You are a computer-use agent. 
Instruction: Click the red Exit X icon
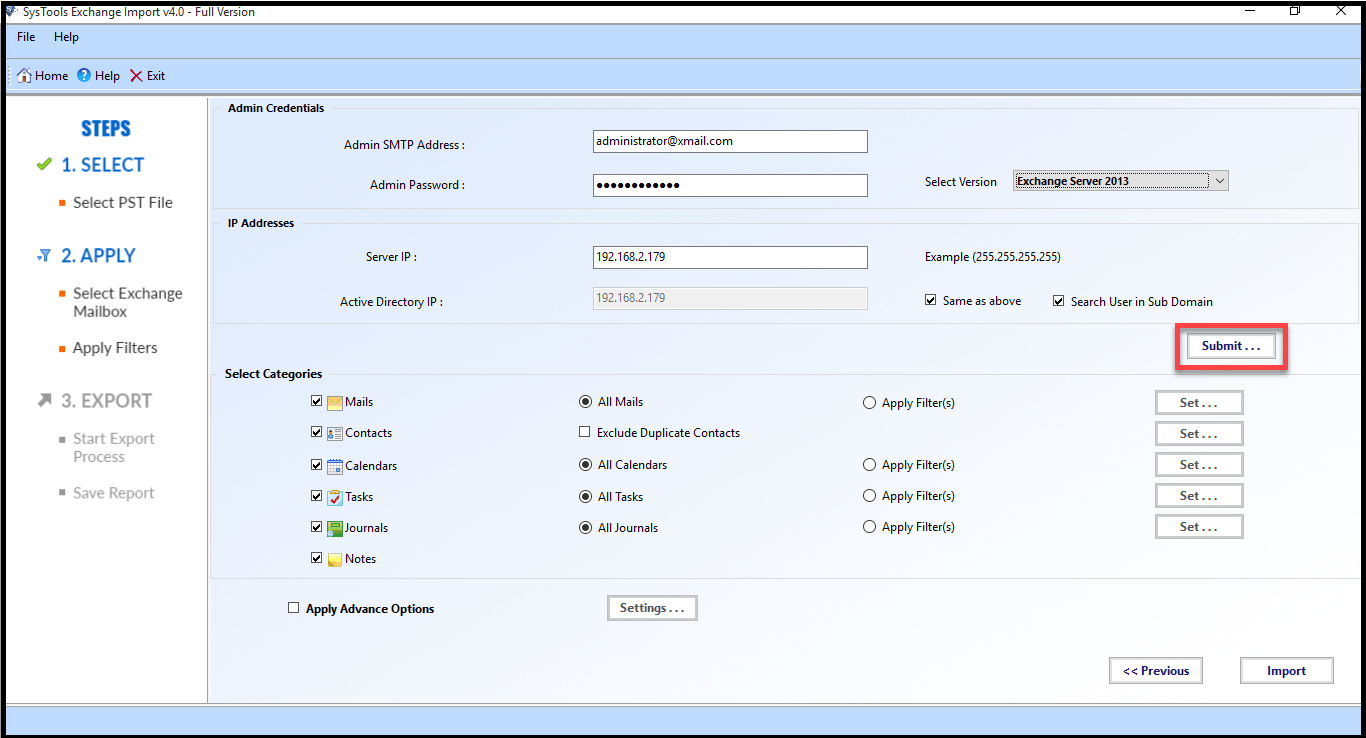coord(136,76)
